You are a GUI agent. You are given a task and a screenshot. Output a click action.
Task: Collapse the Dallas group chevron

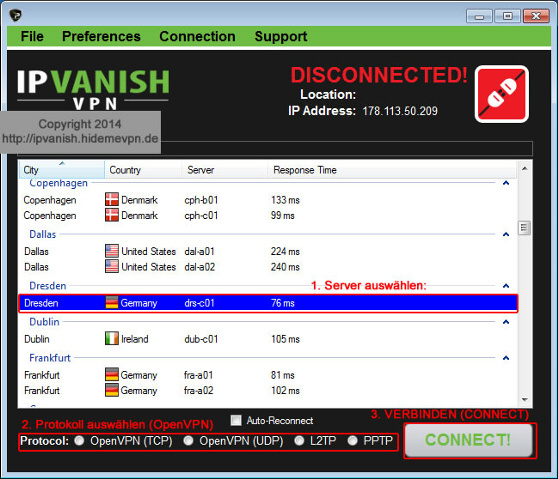tap(506, 234)
